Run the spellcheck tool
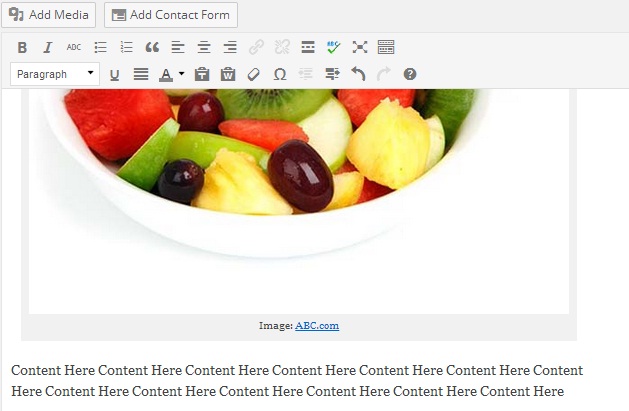The image size is (629, 411). [x=333, y=47]
